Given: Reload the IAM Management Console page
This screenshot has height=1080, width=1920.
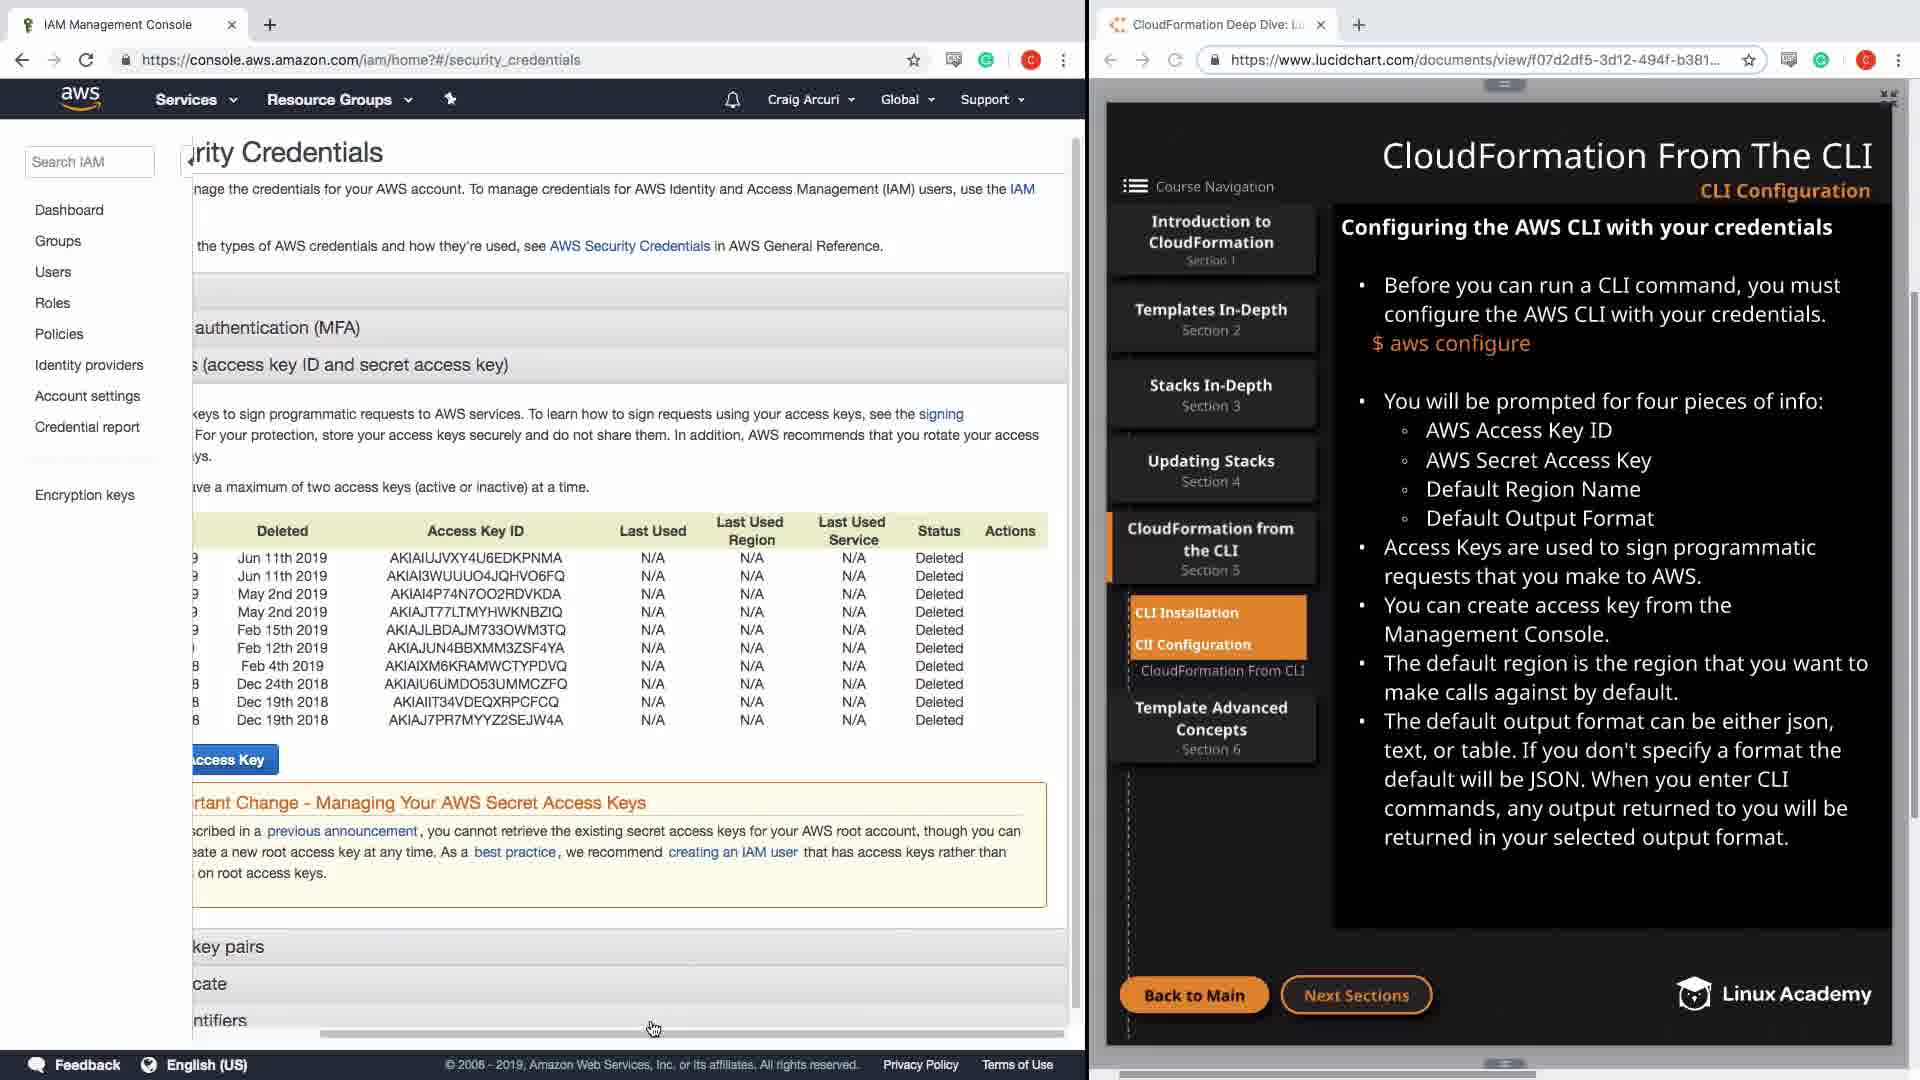Looking at the screenshot, I should pos(86,60).
